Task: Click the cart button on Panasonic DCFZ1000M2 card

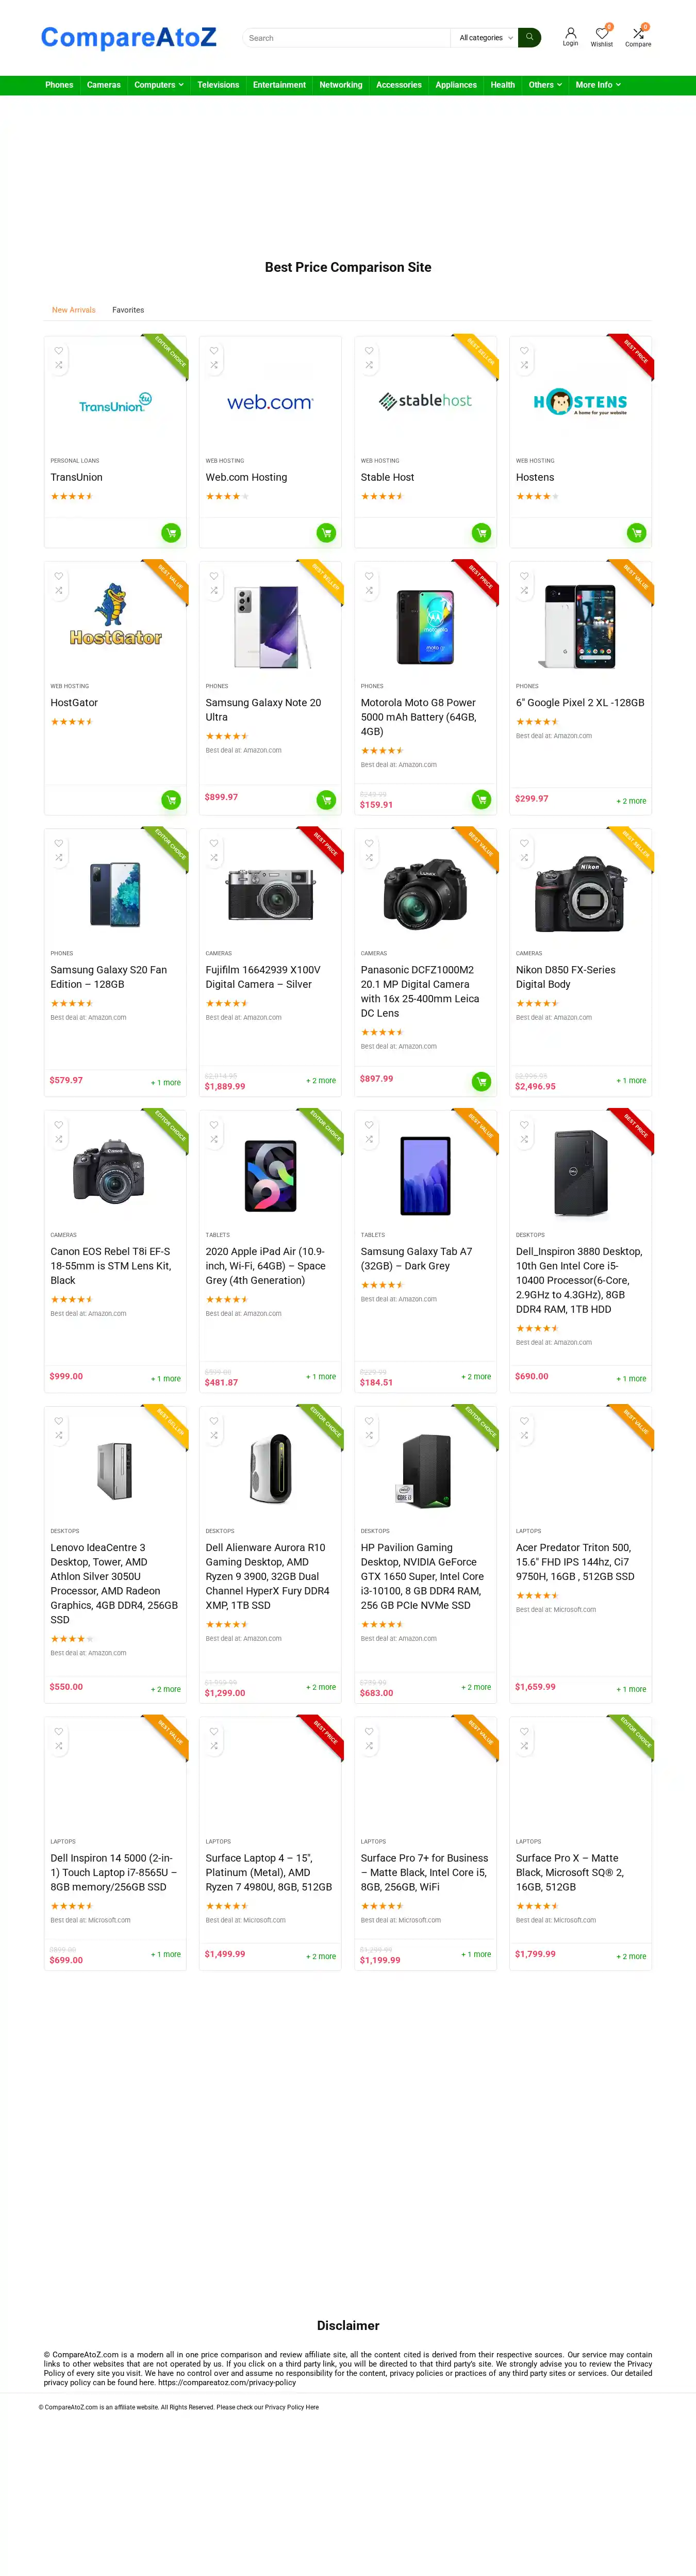Action: pyautogui.click(x=481, y=1081)
